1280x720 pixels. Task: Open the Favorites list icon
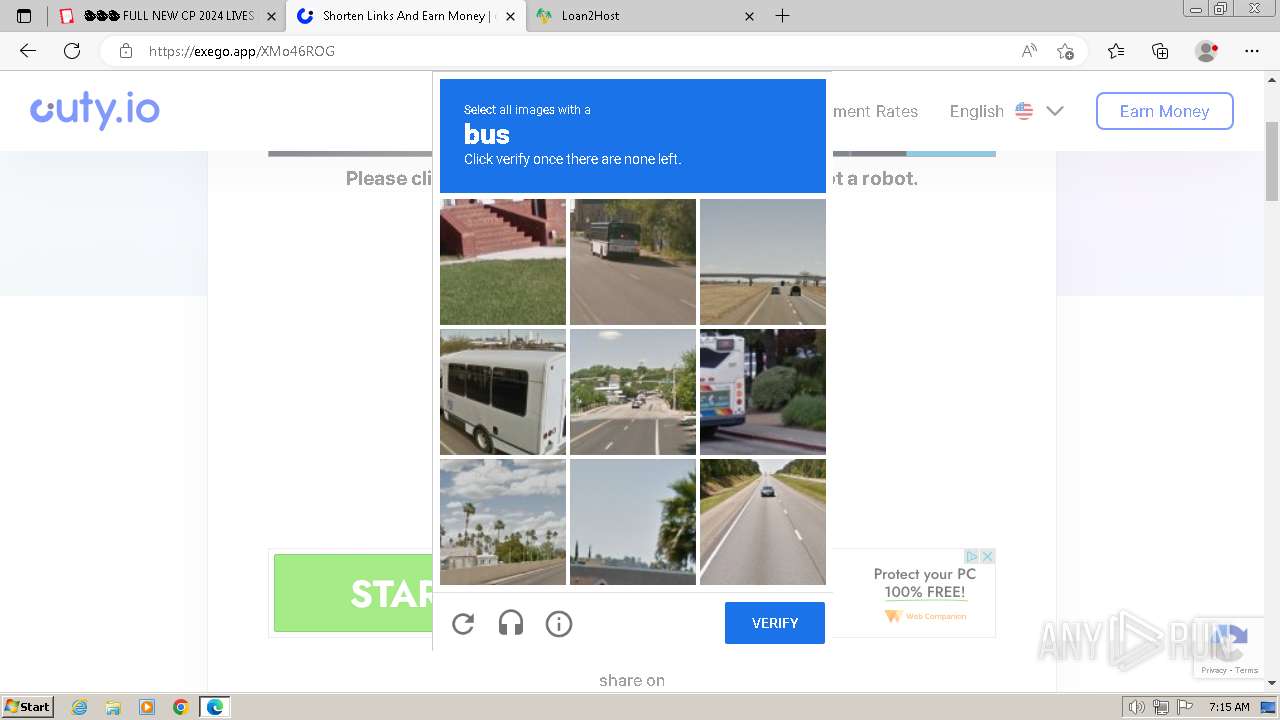(x=1116, y=51)
